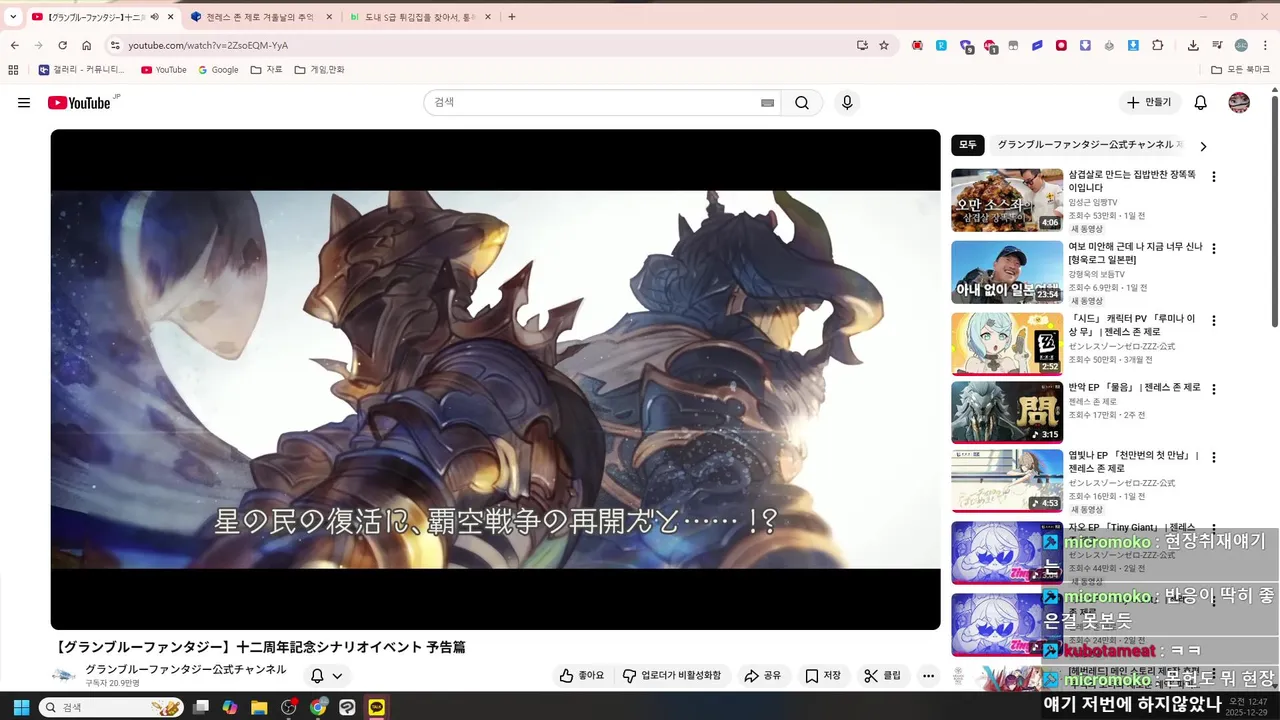Open the Google bookmark

[219, 70]
